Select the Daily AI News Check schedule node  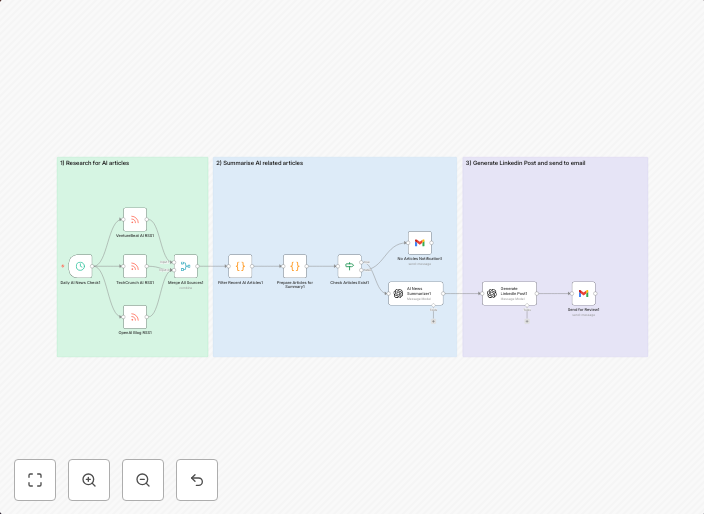tap(80, 266)
